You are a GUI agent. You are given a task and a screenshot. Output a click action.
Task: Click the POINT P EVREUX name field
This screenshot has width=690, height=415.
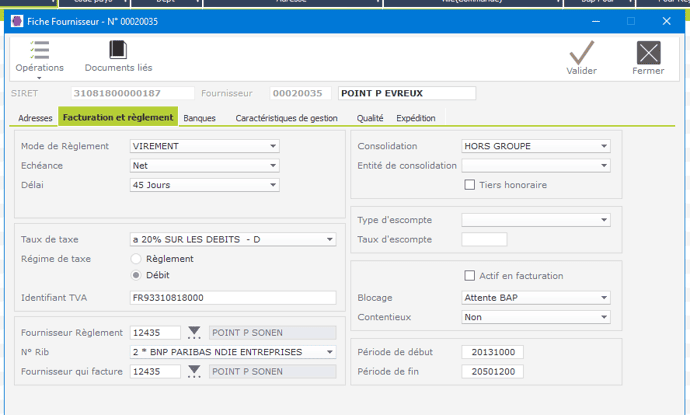[407, 93]
